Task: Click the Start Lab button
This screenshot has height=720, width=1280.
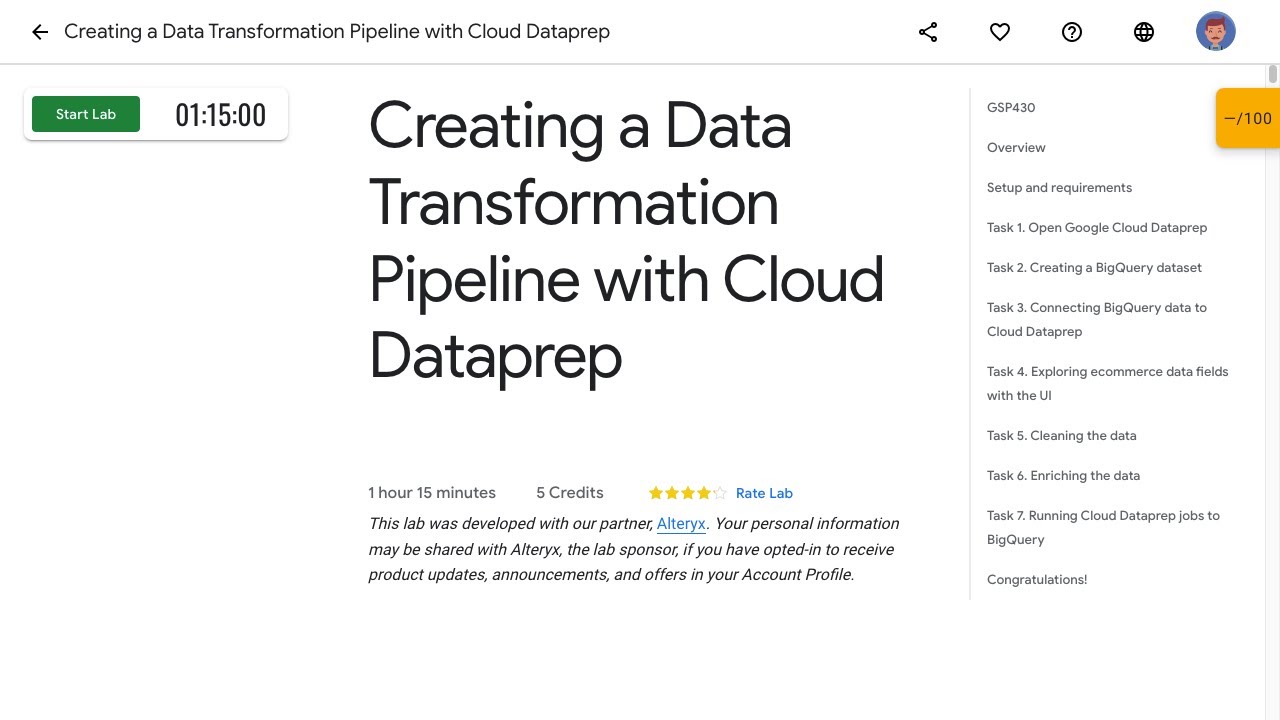Action: click(x=86, y=114)
